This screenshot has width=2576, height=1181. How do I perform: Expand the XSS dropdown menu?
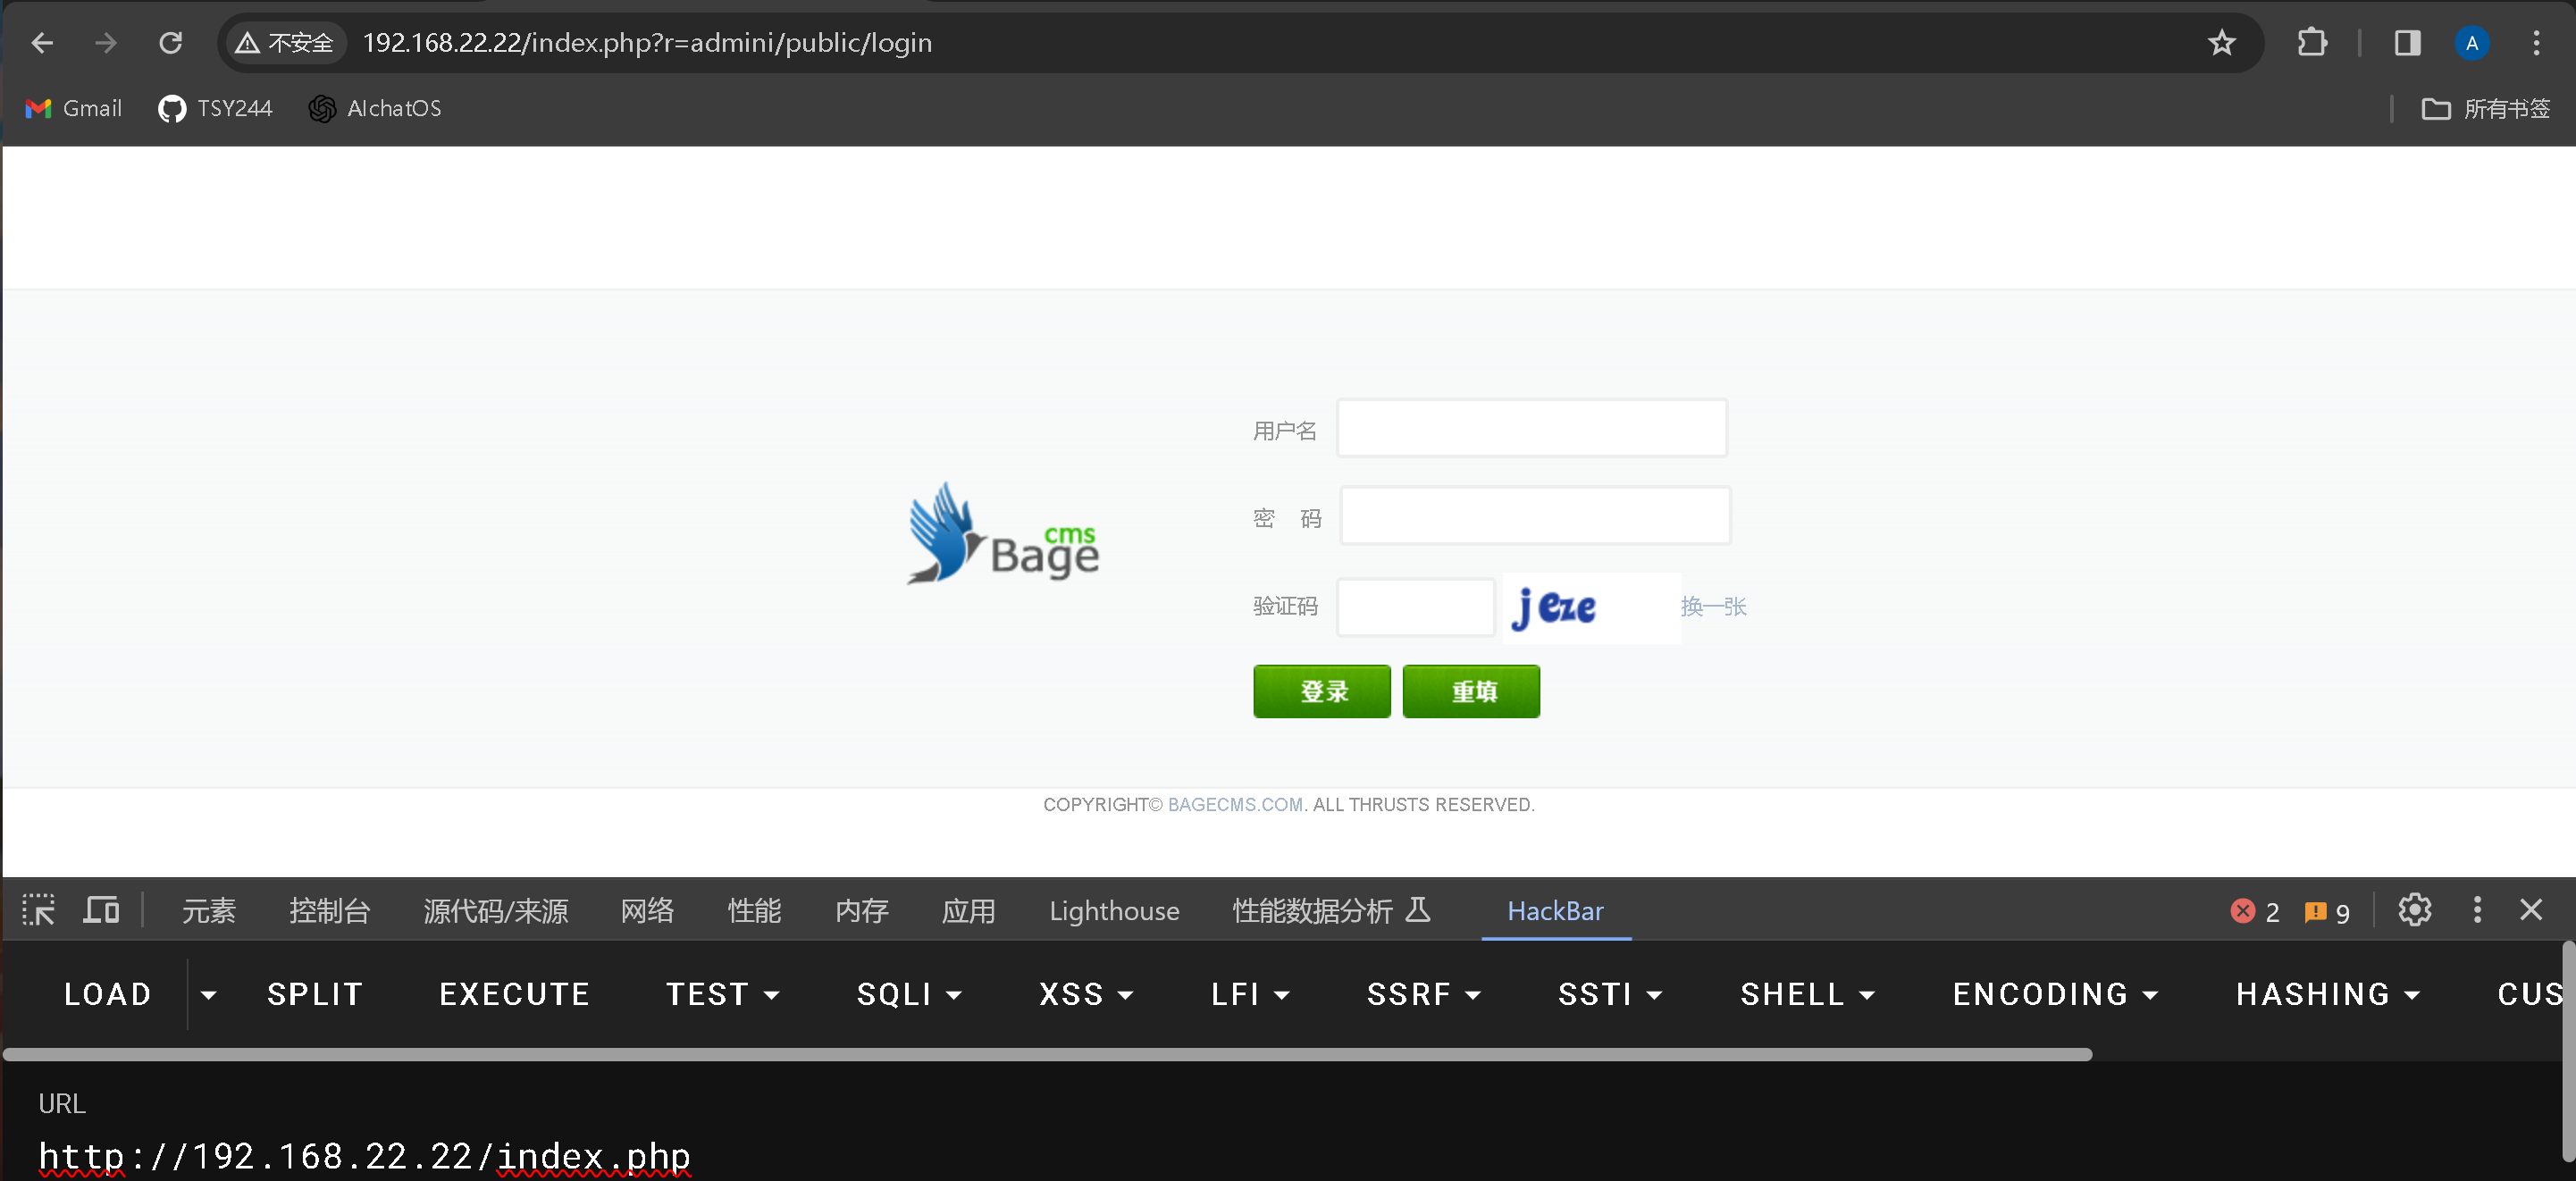point(1085,994)
